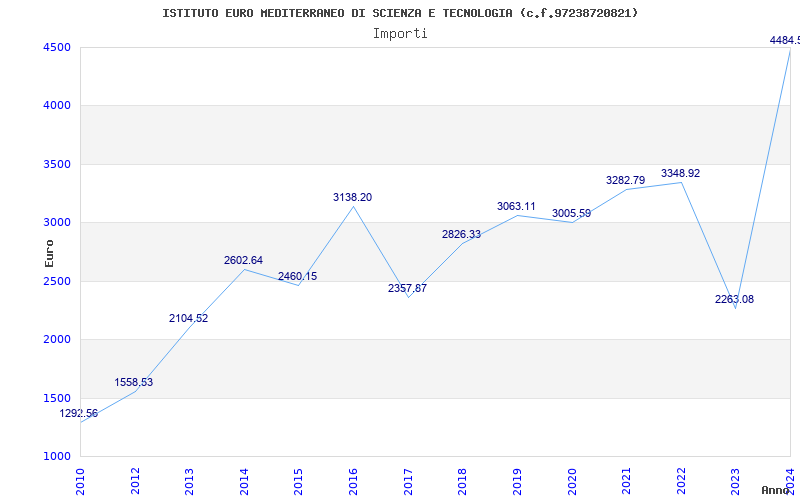Select data label 2602.64

pos(243,260)
